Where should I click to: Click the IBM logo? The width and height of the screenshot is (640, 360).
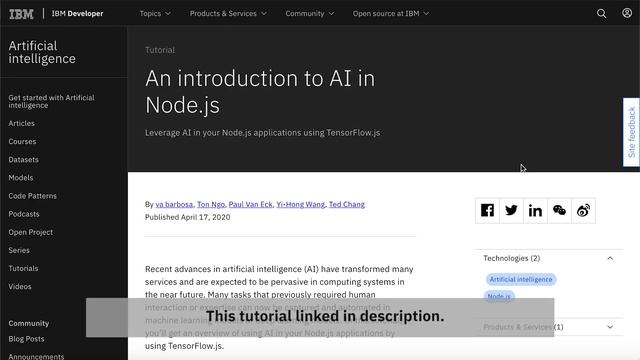[21, 14]
